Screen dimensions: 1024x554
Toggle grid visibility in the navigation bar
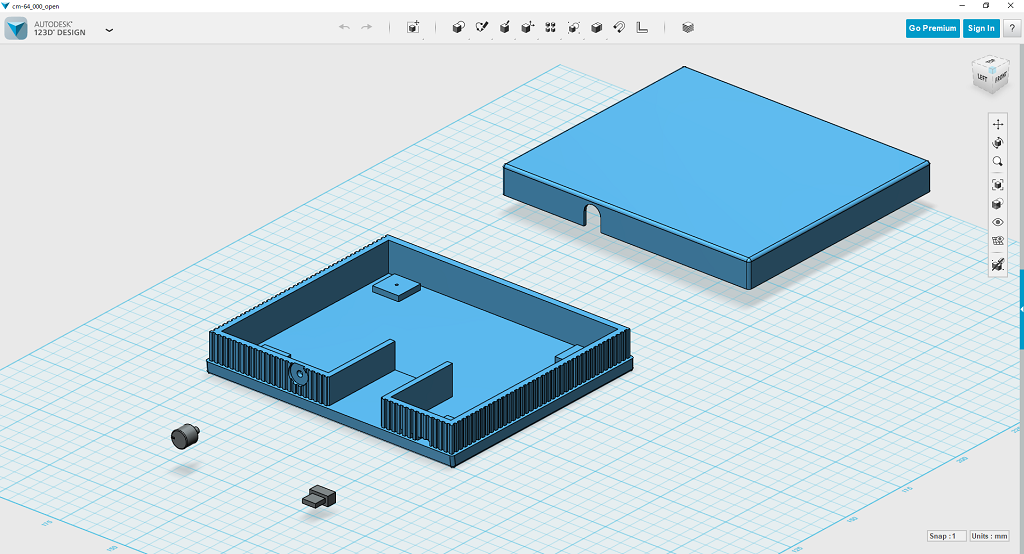(997, 241)
